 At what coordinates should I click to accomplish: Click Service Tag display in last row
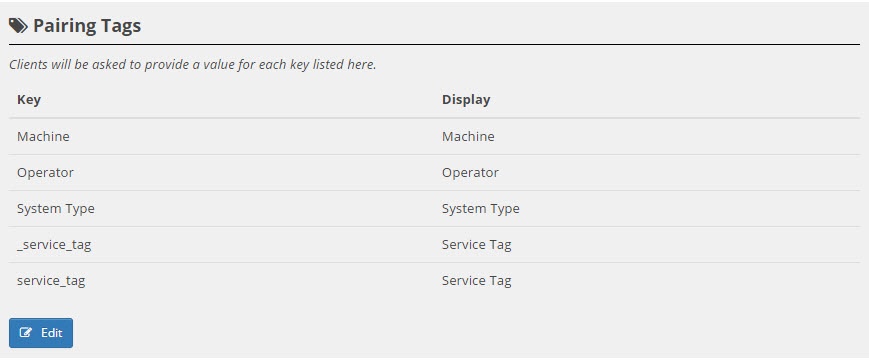(x=477, y=281)
